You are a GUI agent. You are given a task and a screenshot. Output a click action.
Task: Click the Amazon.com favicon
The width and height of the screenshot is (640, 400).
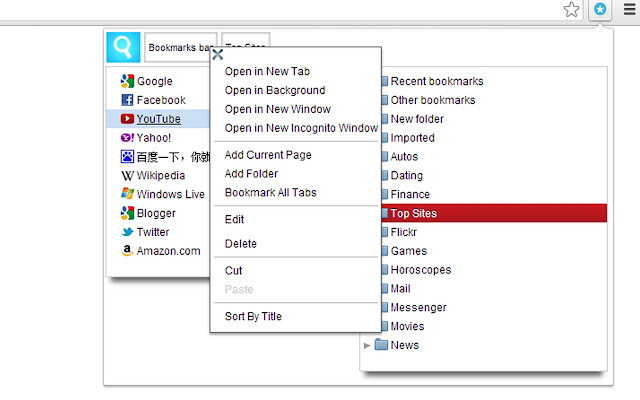[127, 250]
